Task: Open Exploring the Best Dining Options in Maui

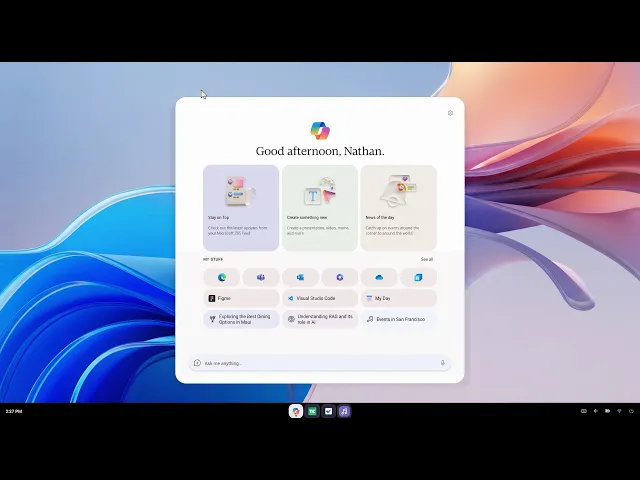Action: click(x=241, y=319)
